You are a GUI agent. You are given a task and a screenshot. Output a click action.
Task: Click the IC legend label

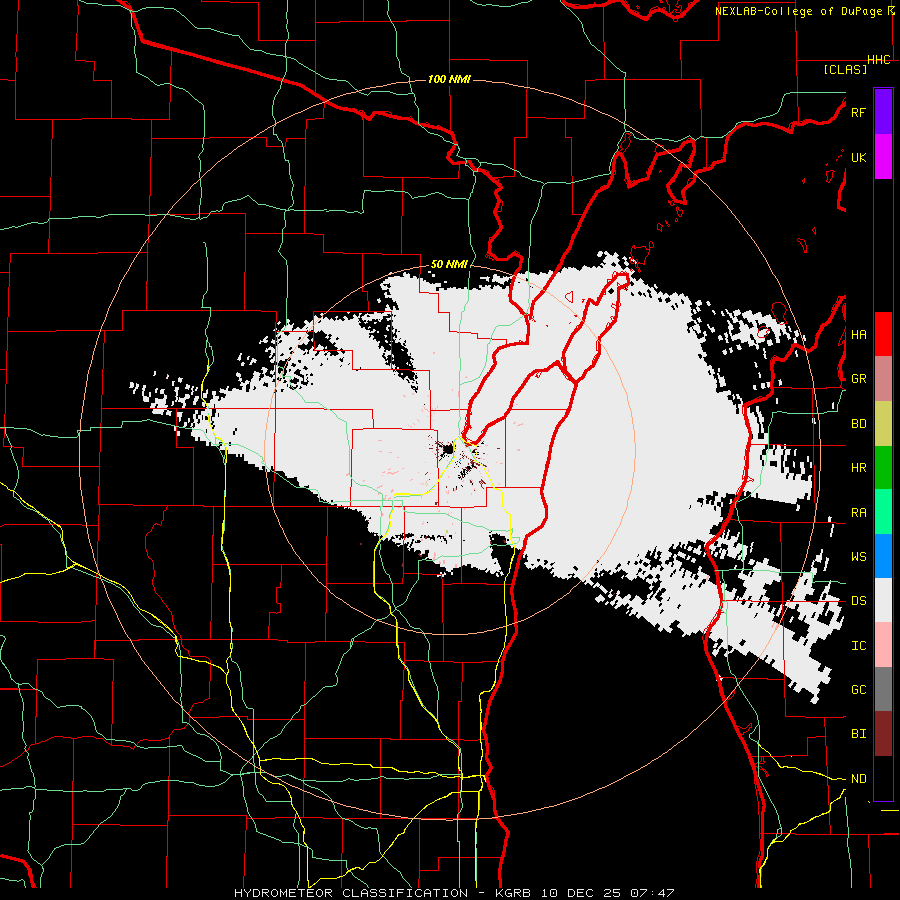tap(858, 646)
